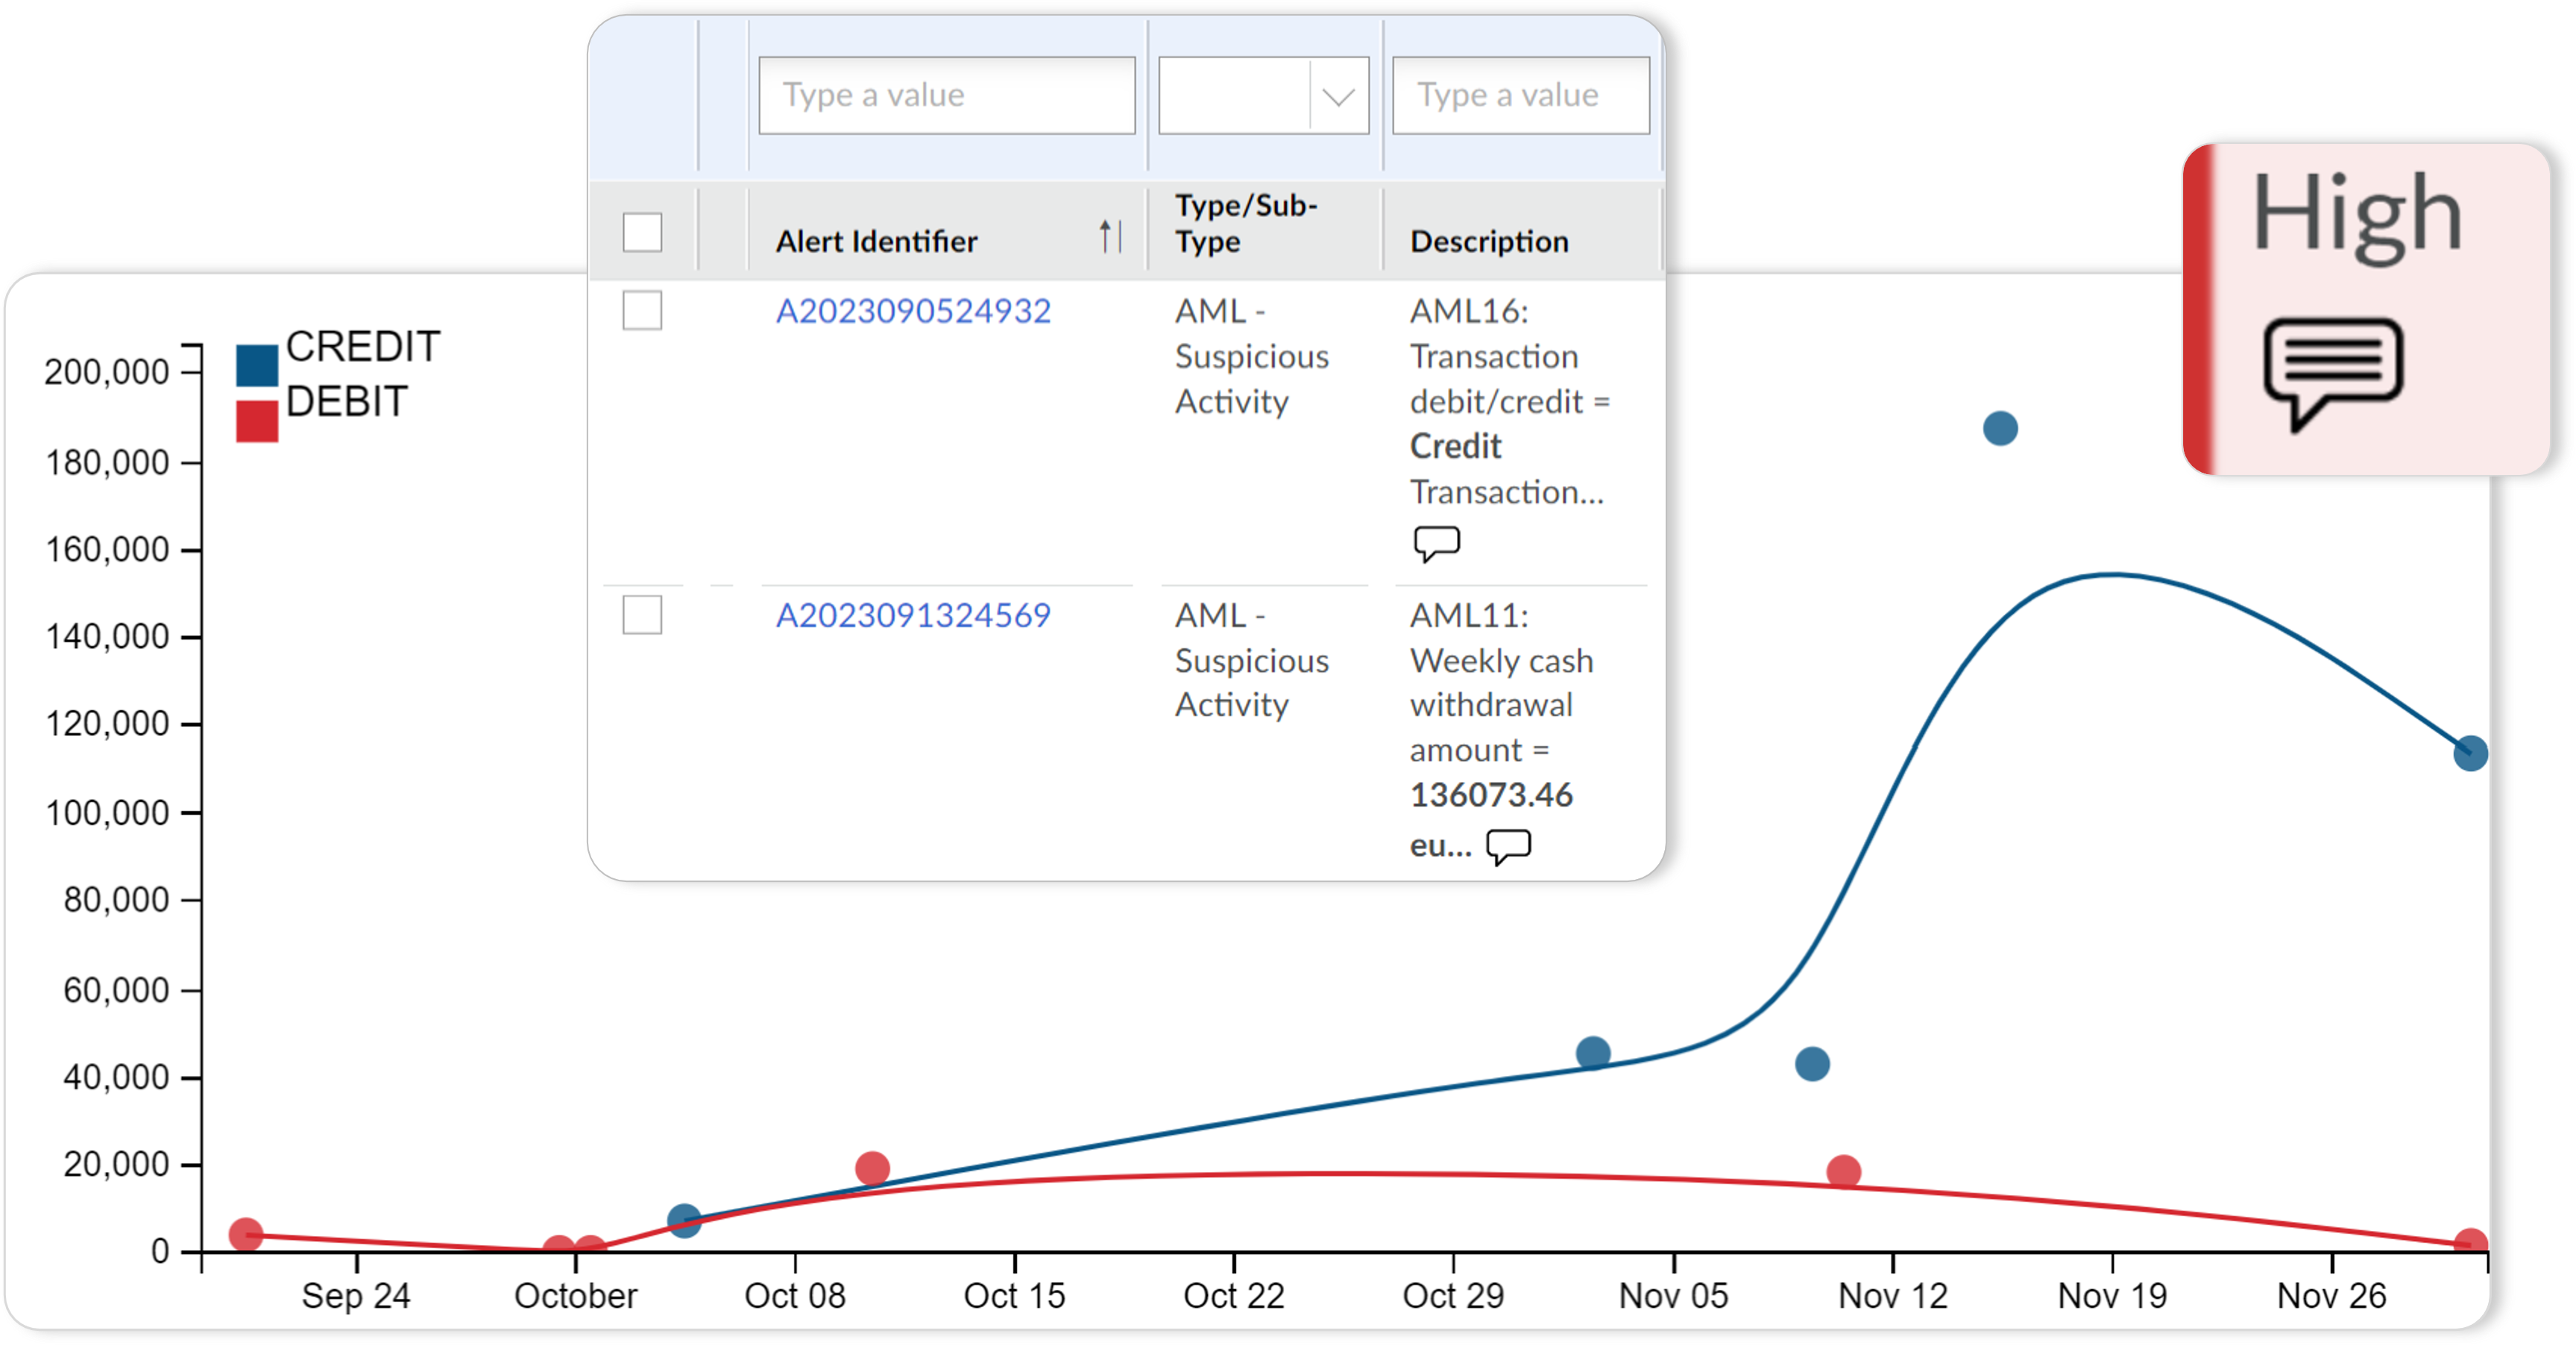
Task: Click the Oct 15 axis label
Action: point(1014,1296)
